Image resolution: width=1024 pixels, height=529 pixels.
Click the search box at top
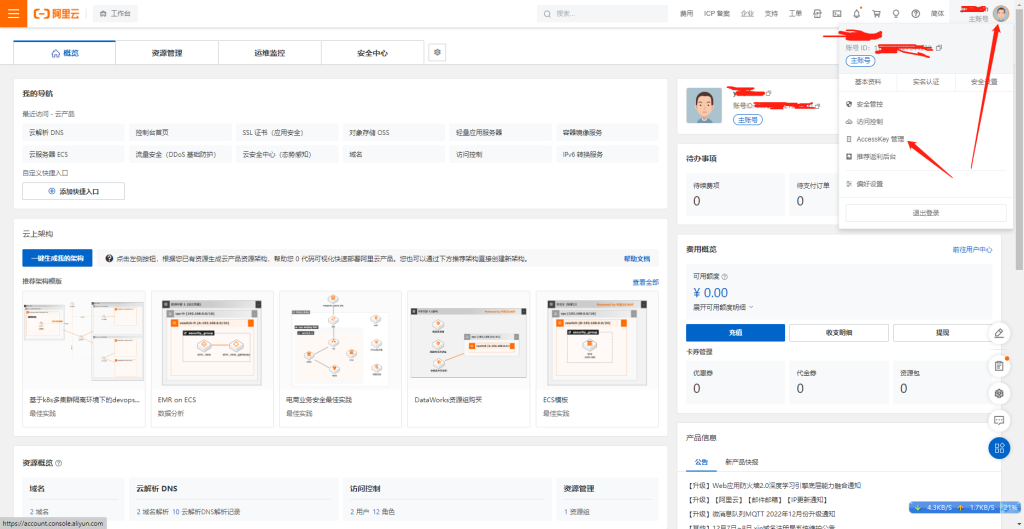click(x=603, y=14)
